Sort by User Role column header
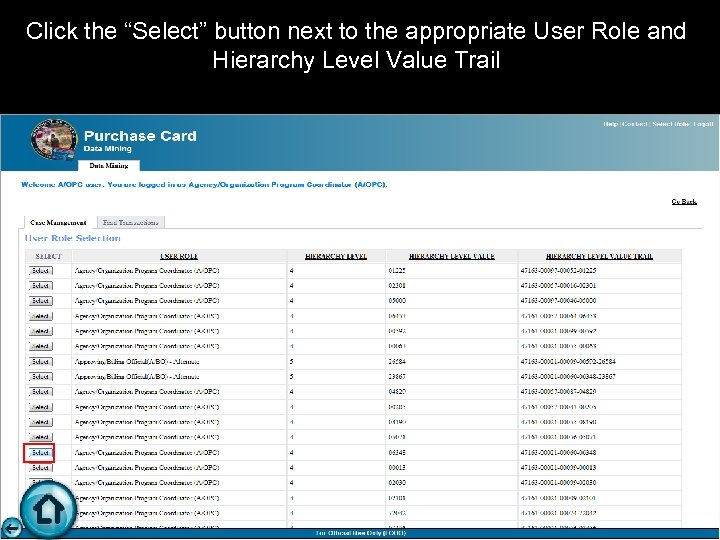Screen dimensions: 720x540 pos(179,256)
